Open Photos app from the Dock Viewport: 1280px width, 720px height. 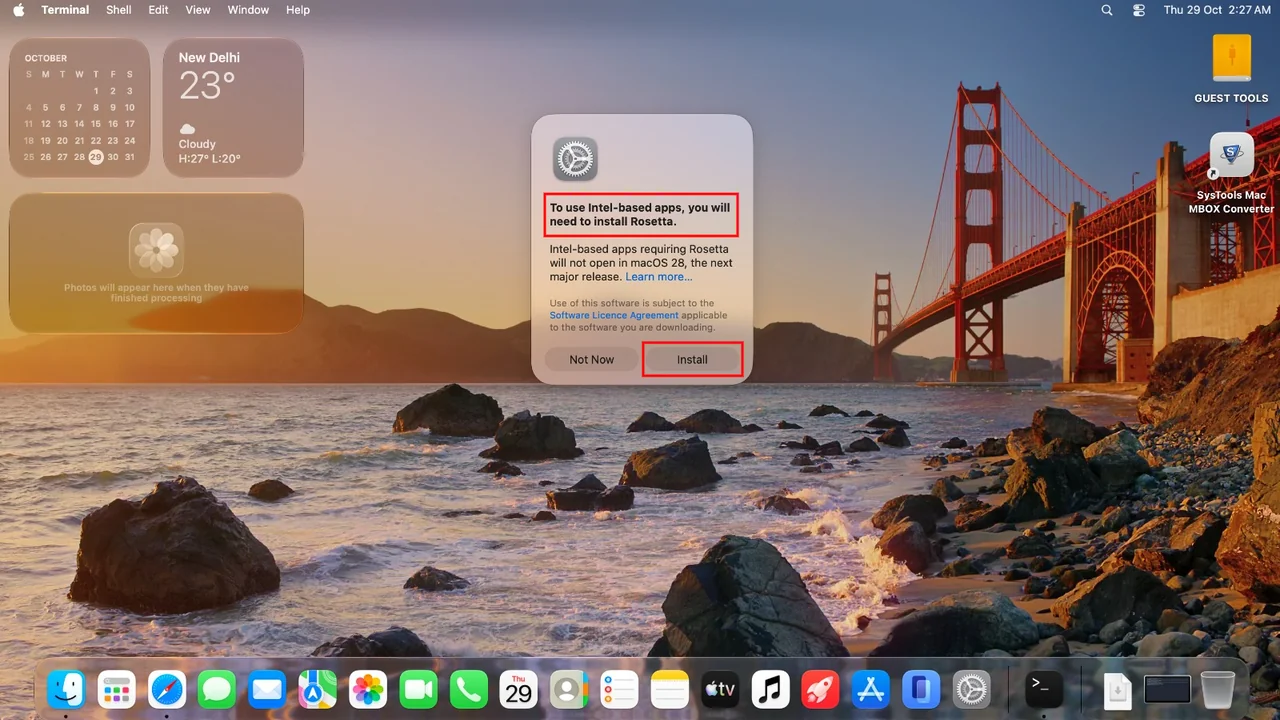[368, 689]
